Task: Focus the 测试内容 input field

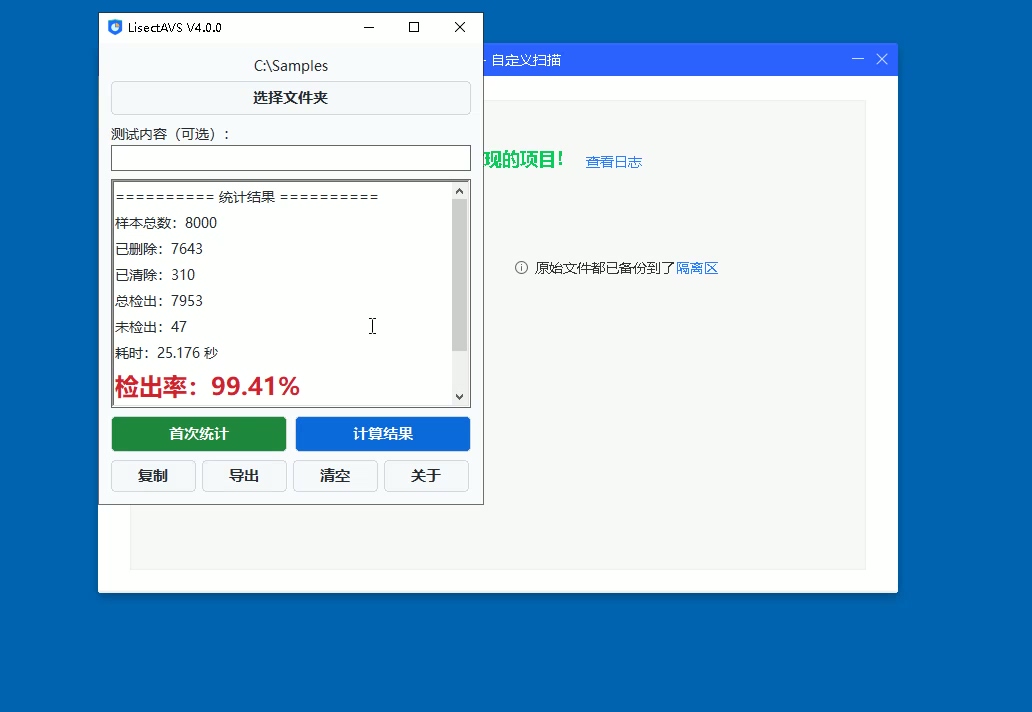Action: (x=291, y=158)
